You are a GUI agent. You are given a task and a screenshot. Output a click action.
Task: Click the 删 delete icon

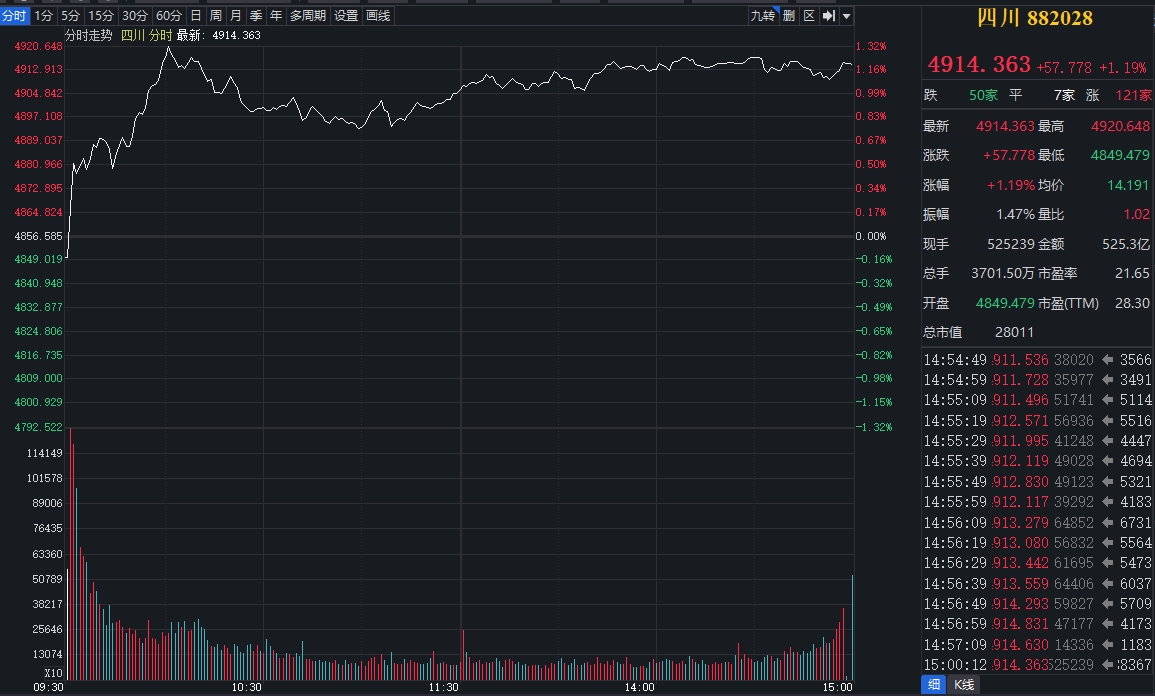789,16
